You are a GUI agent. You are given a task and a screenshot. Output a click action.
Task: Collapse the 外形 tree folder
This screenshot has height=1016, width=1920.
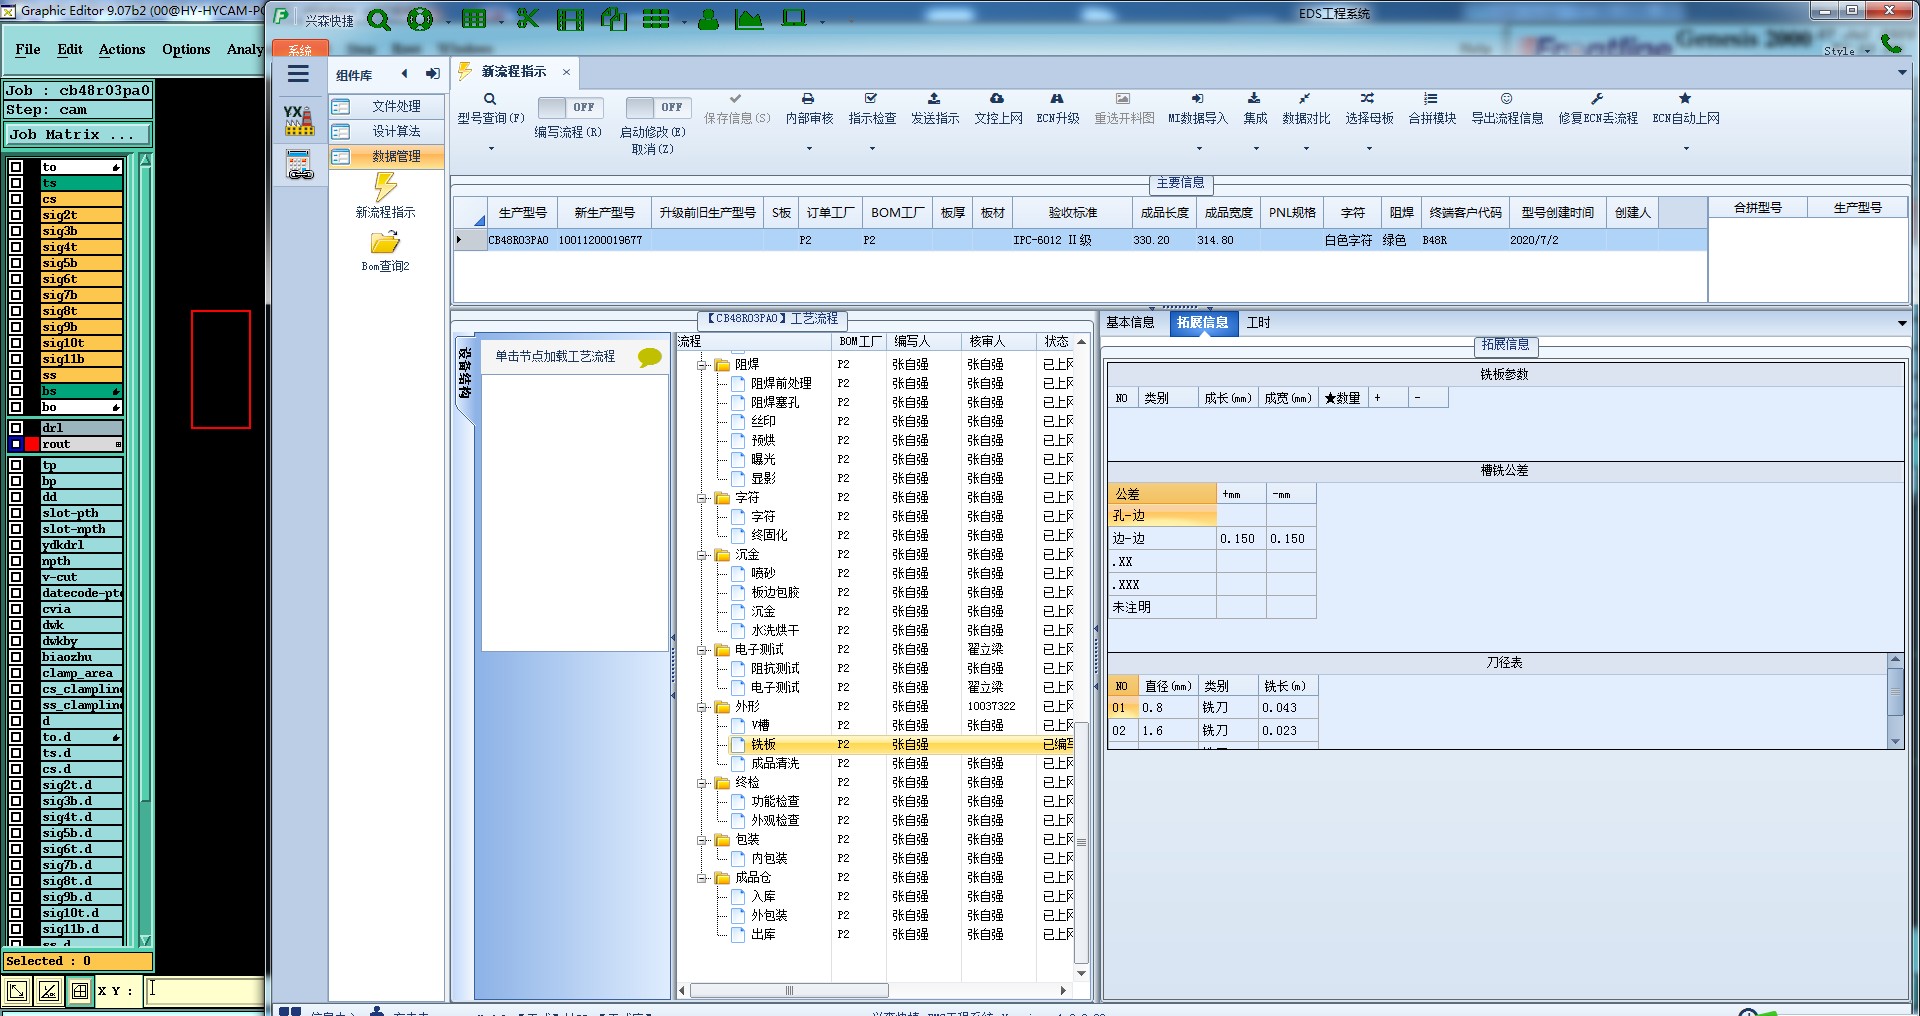tap(703, 707)
